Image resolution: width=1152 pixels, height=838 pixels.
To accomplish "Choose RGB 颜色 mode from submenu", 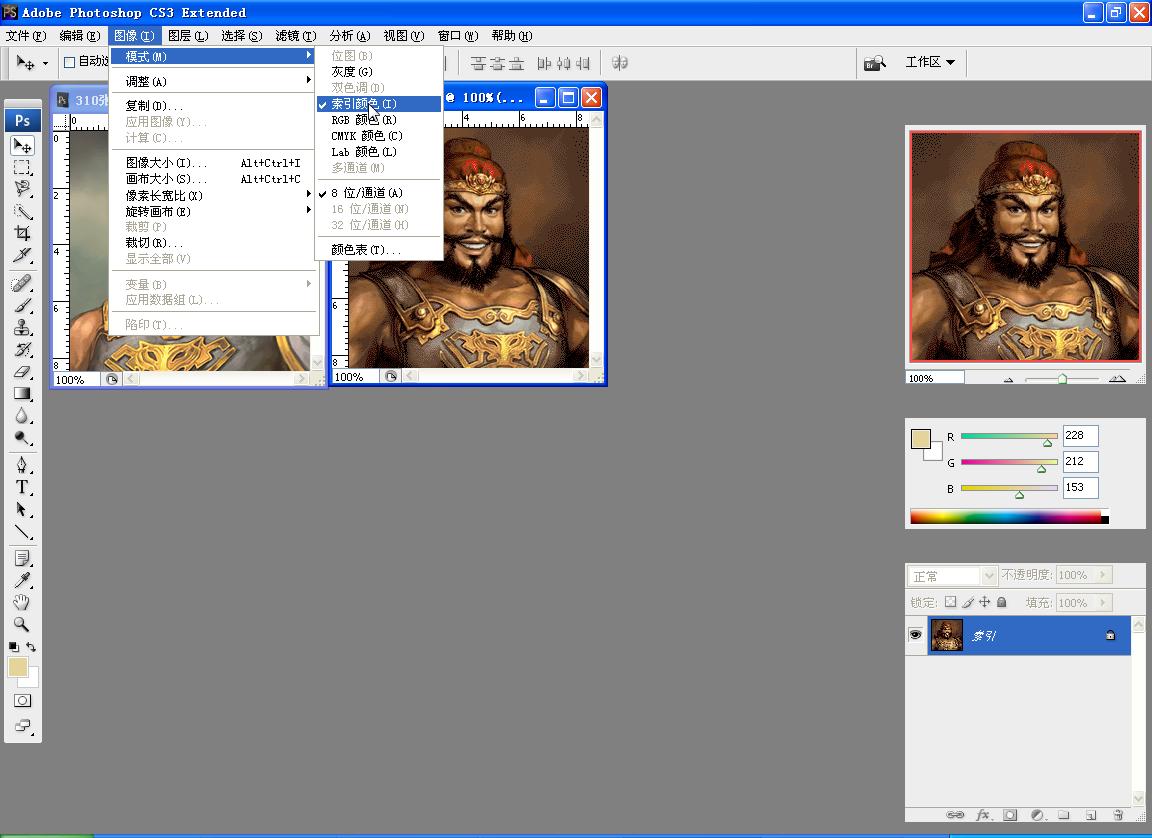I will tap(364, 120).
